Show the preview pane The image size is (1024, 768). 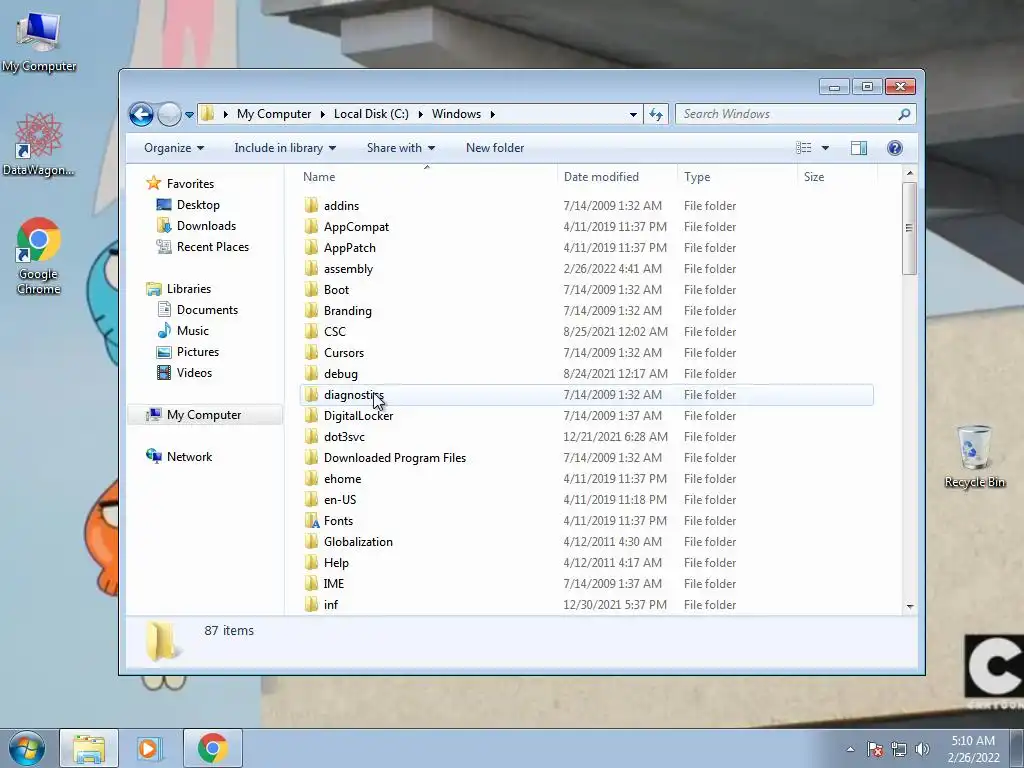(x=859, y=148)
